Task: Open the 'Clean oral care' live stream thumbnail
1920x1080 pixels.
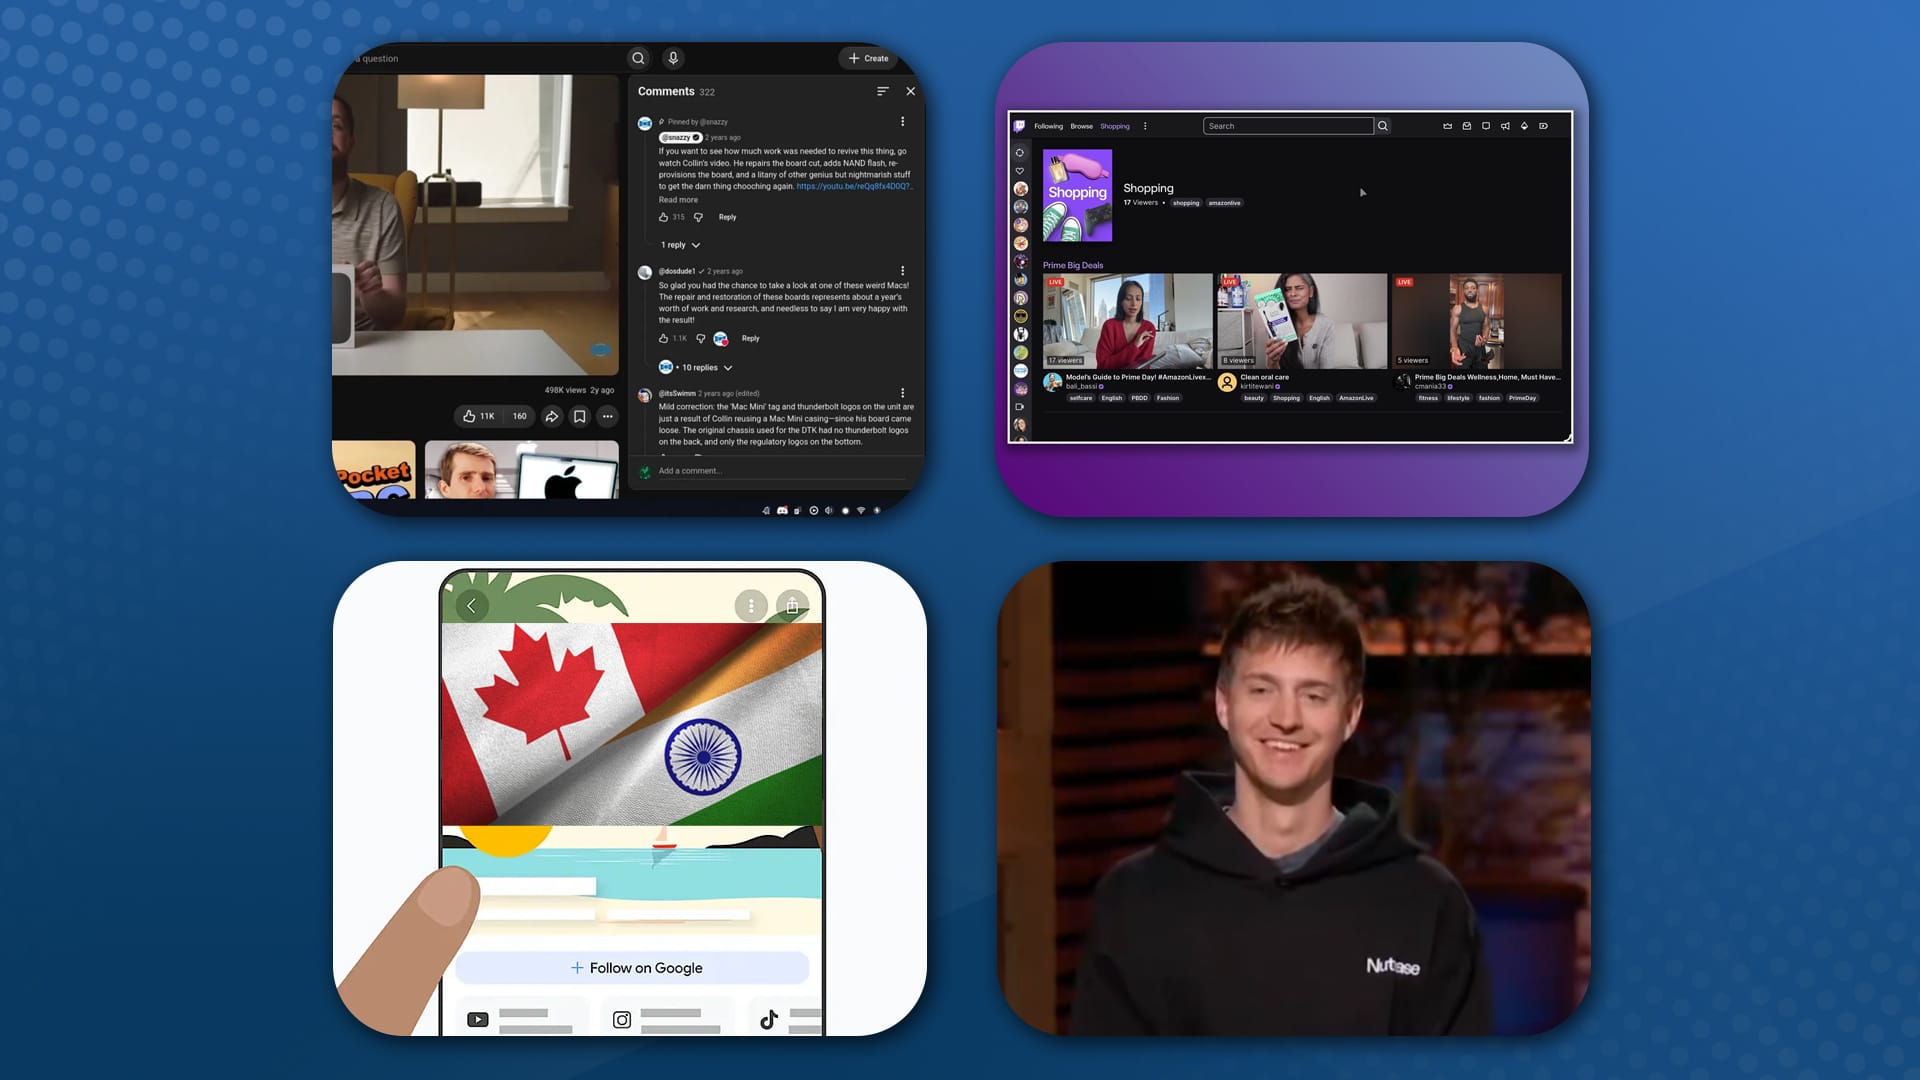Action: coord(1302,321)
